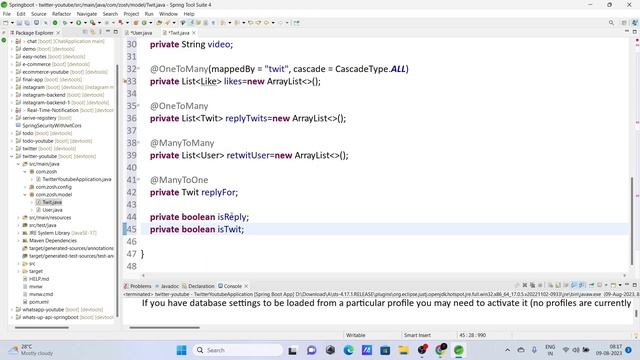This screenshot has height=360, width=640.
Task: Select pom.xml in Package Explorer
Action: point(36,302)
